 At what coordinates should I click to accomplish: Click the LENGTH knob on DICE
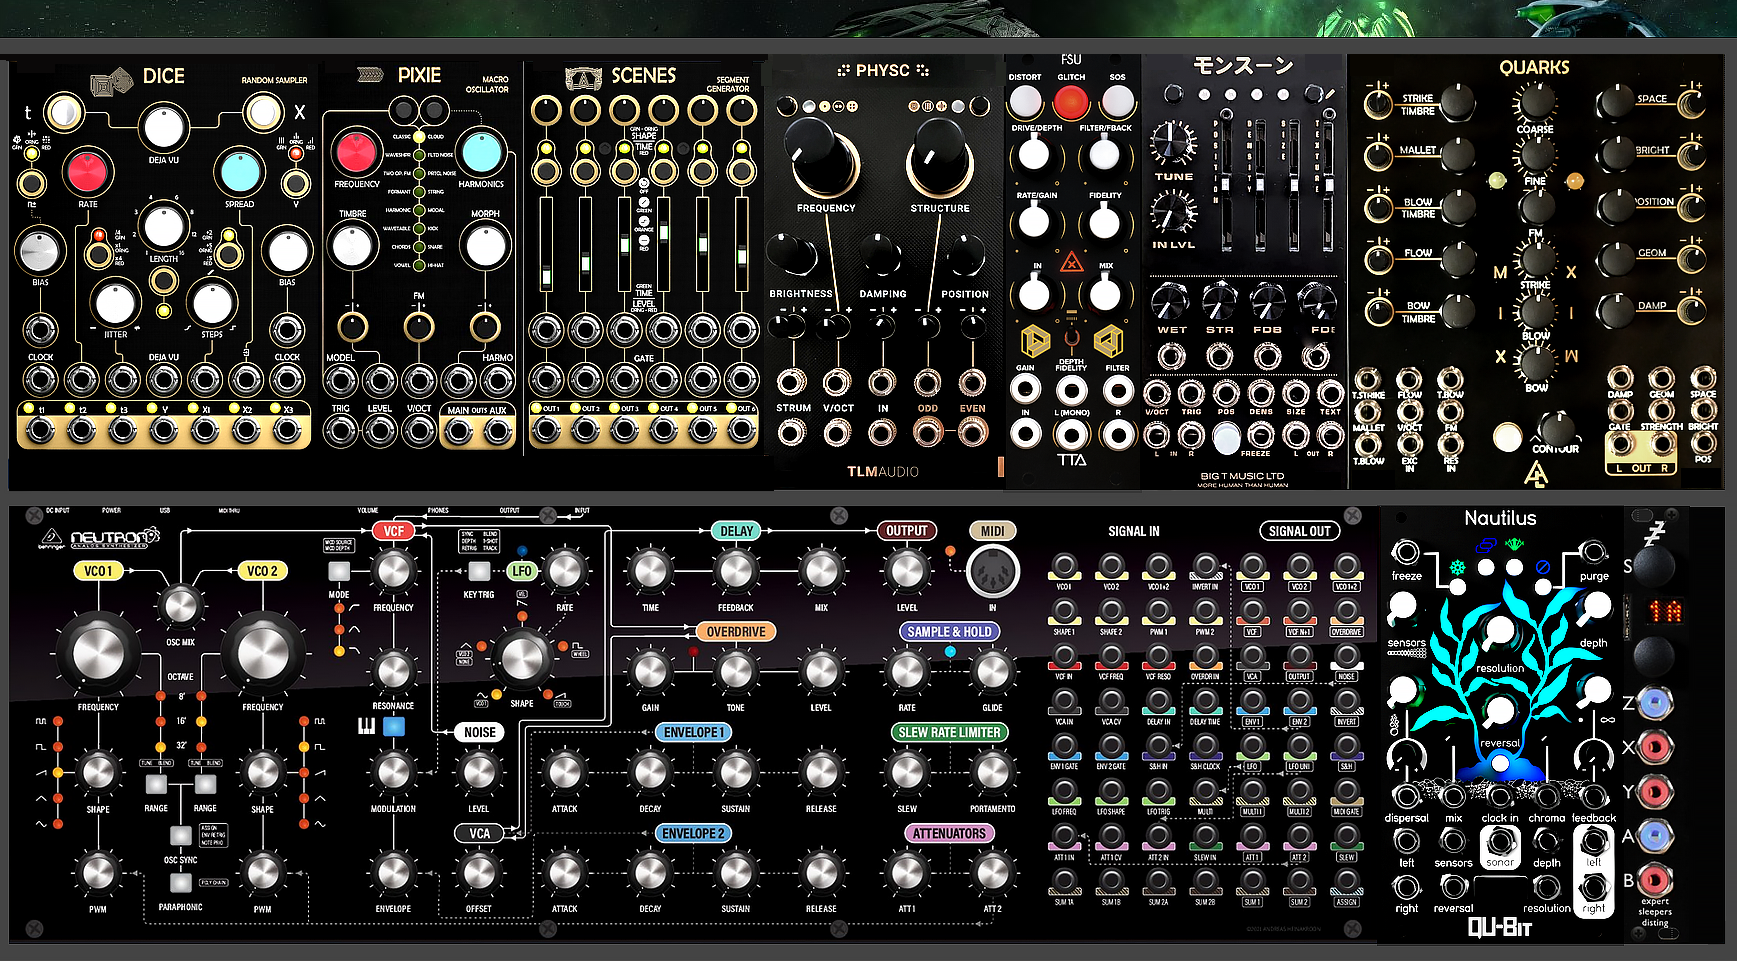[163, 227]
